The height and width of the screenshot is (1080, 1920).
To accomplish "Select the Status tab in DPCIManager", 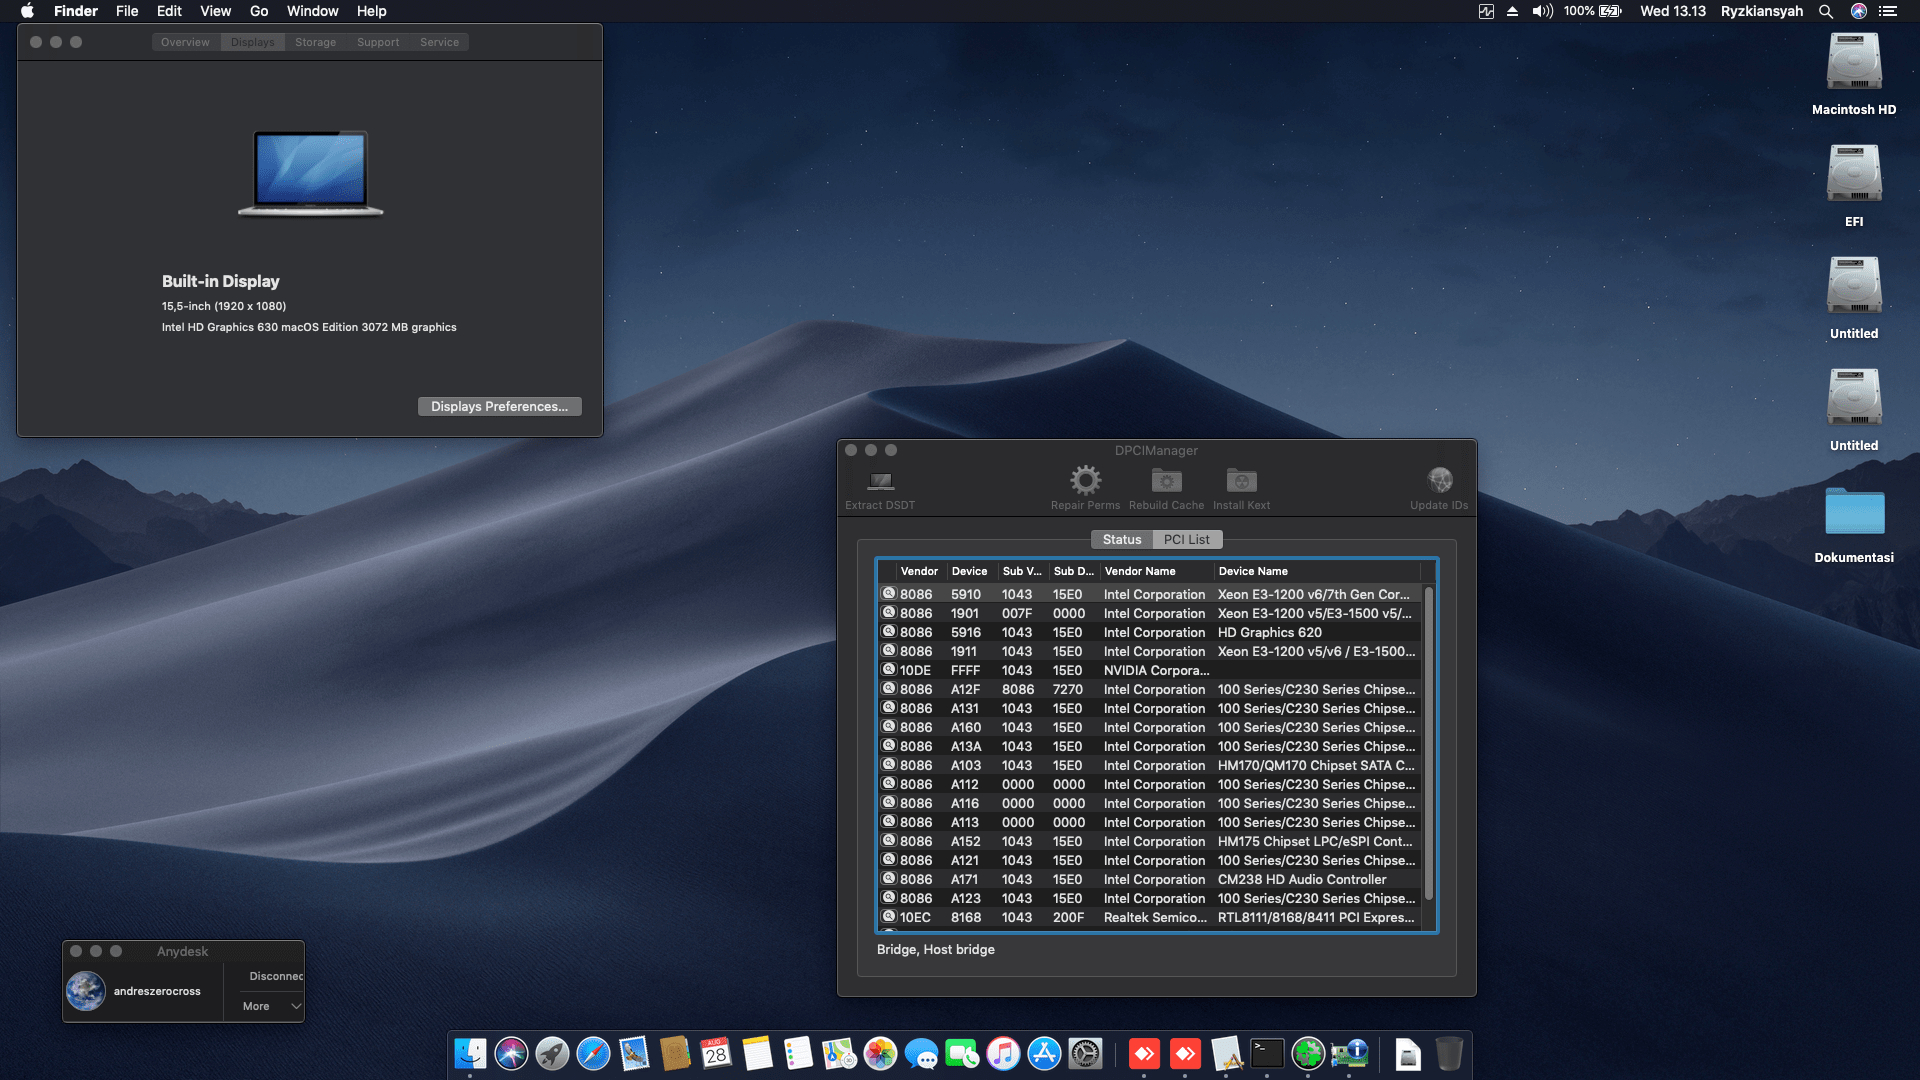I will (x=1121, y=539).
